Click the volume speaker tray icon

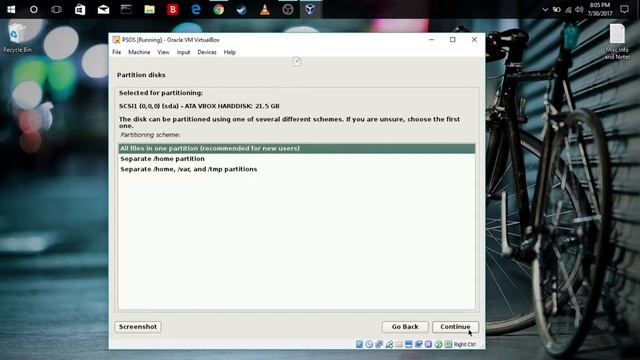tap(579, 9)
